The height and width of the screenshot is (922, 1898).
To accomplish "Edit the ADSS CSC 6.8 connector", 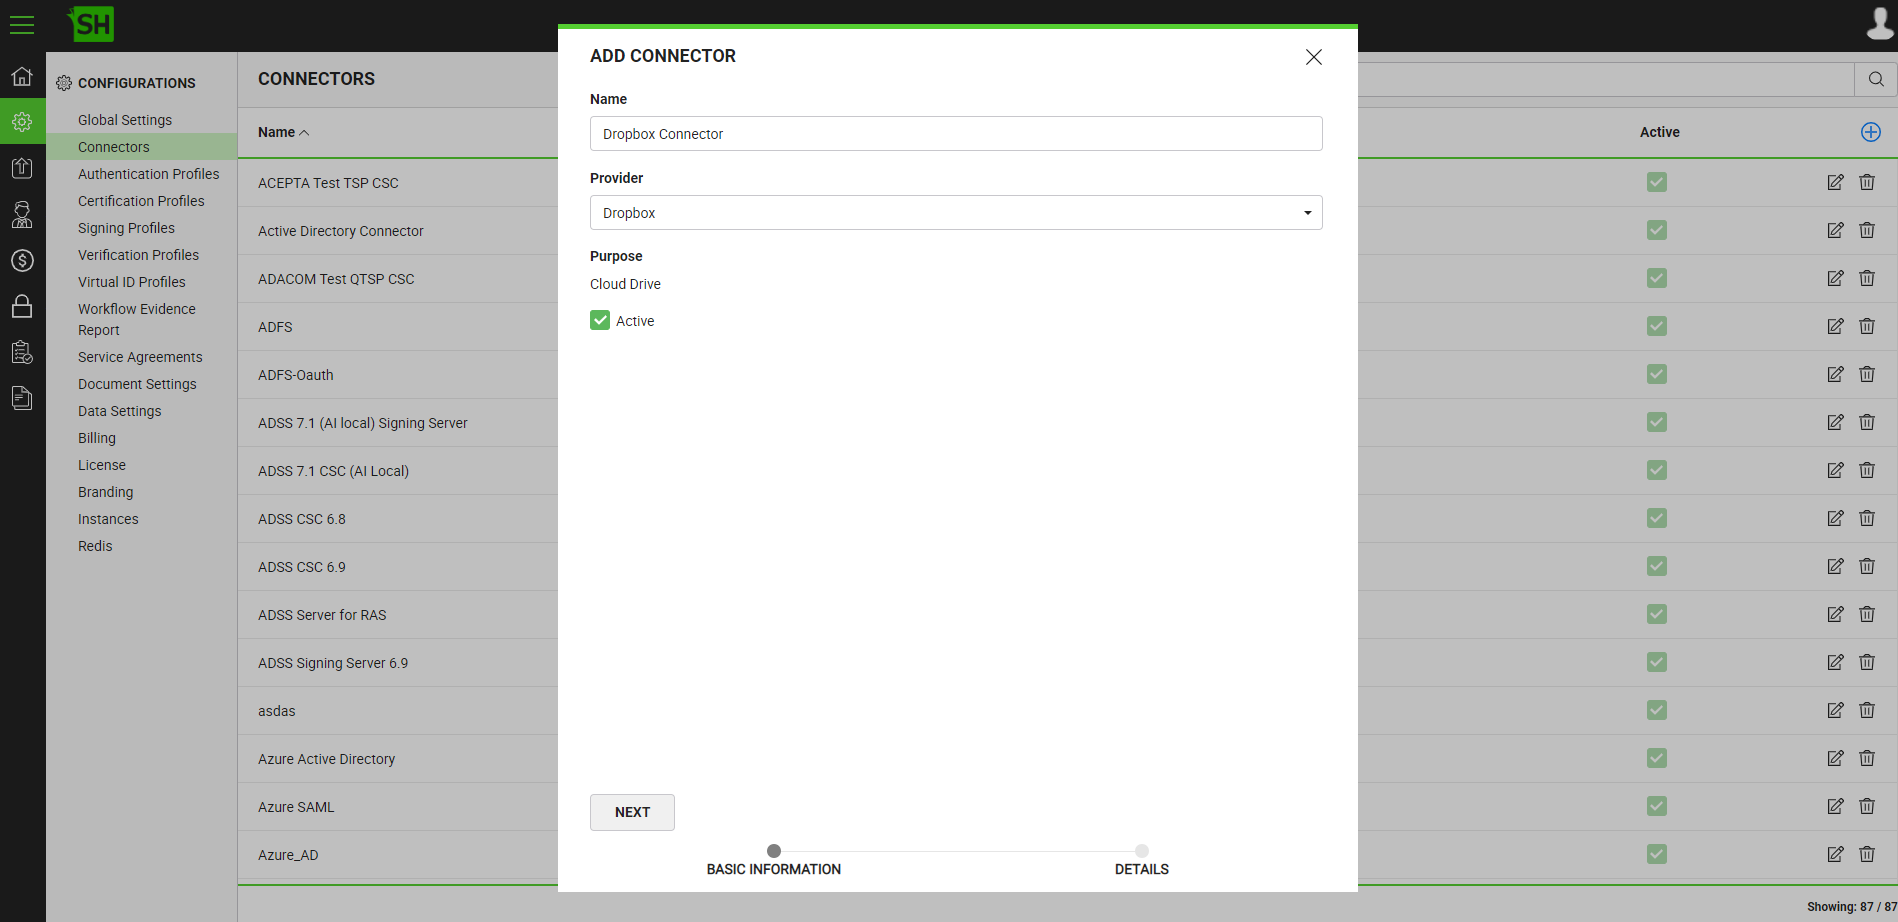I will (x=1835, y=518).
